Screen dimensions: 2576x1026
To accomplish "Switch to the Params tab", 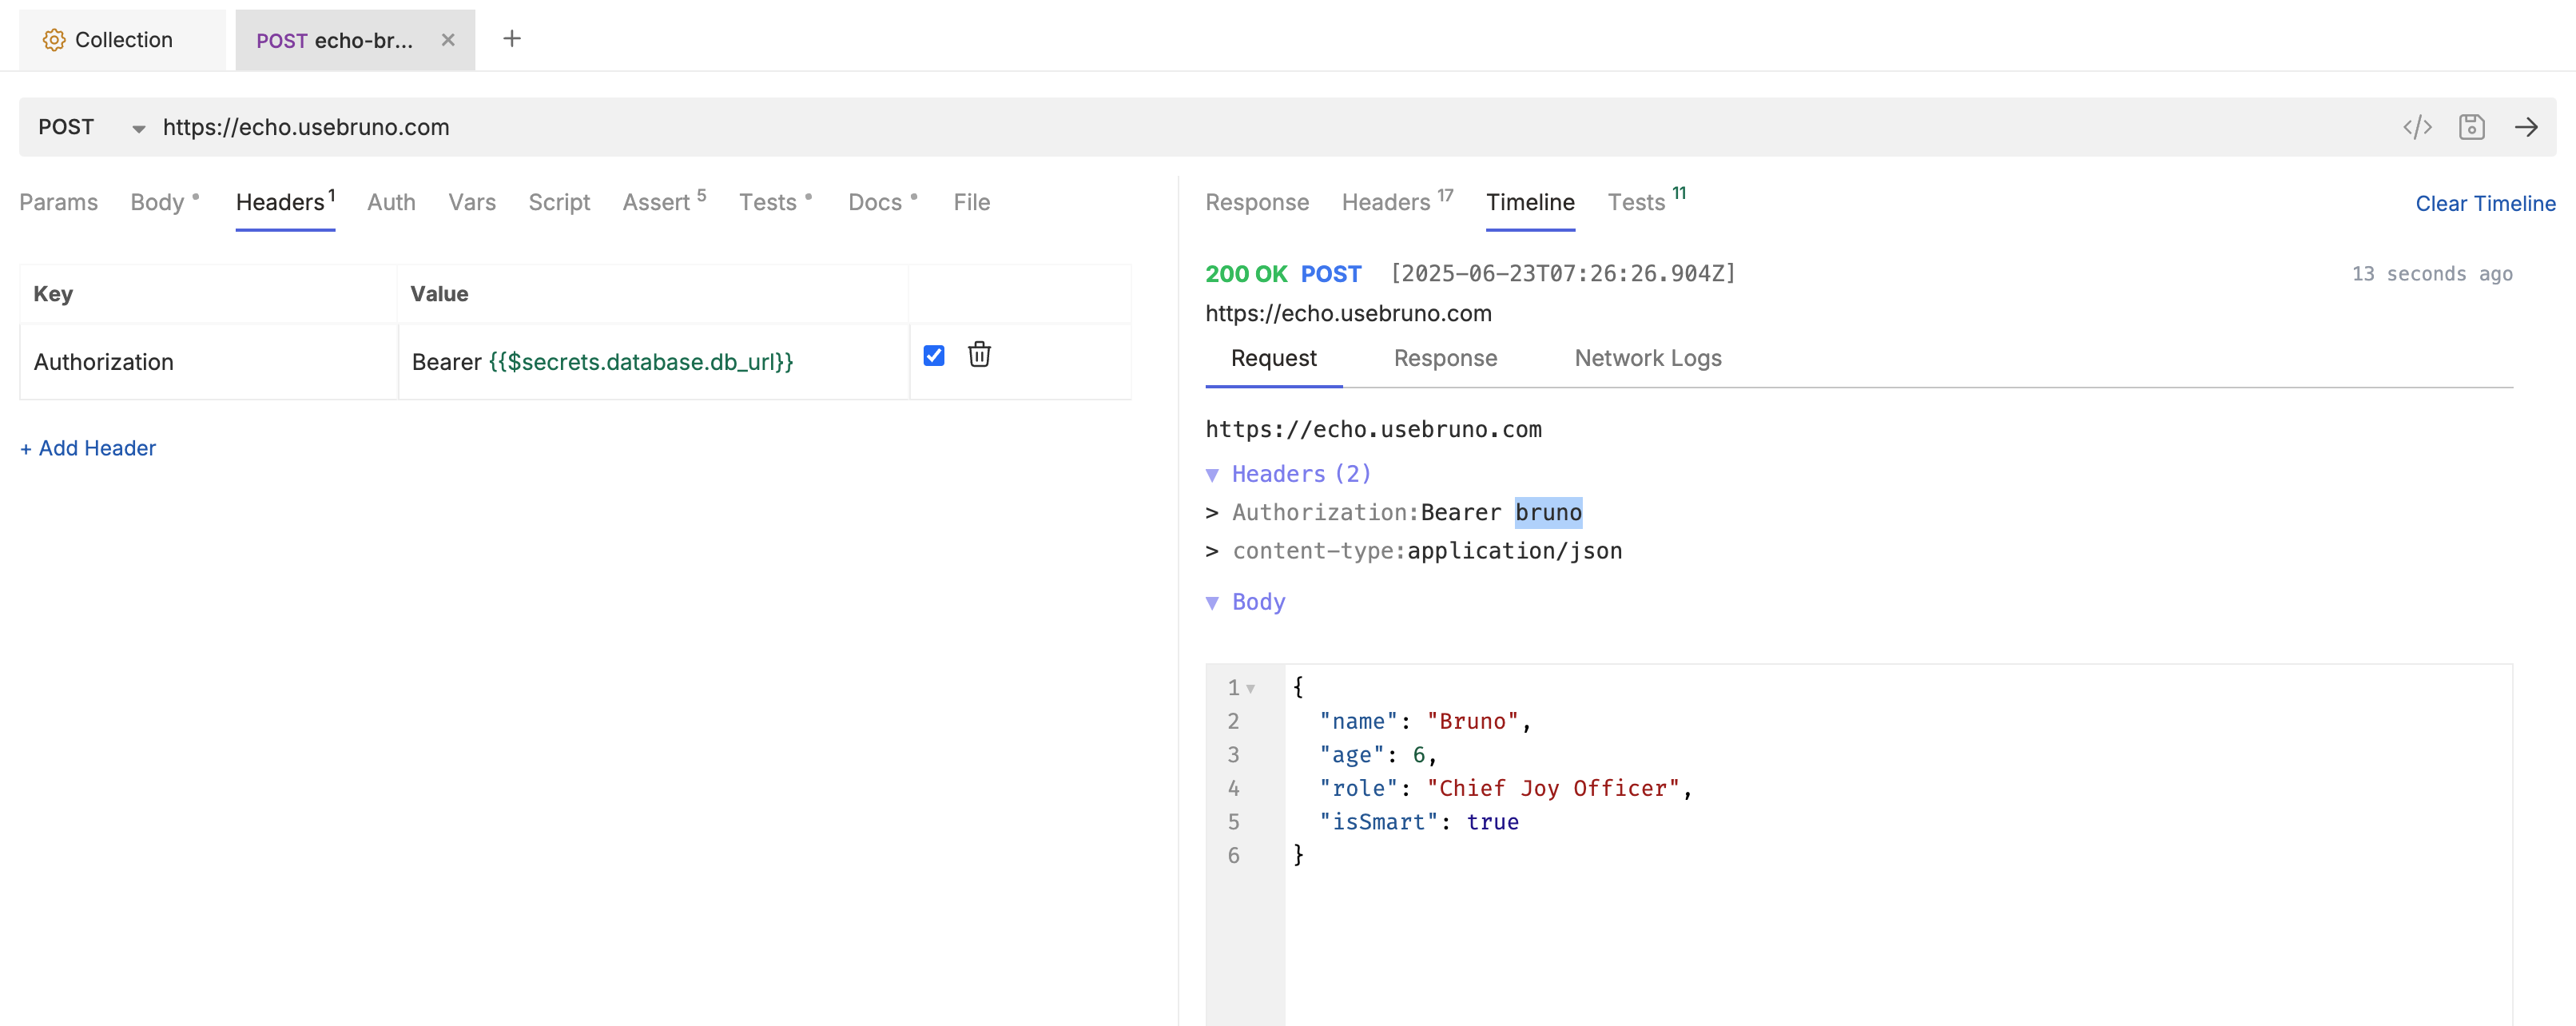I will (x=58, y=202).
